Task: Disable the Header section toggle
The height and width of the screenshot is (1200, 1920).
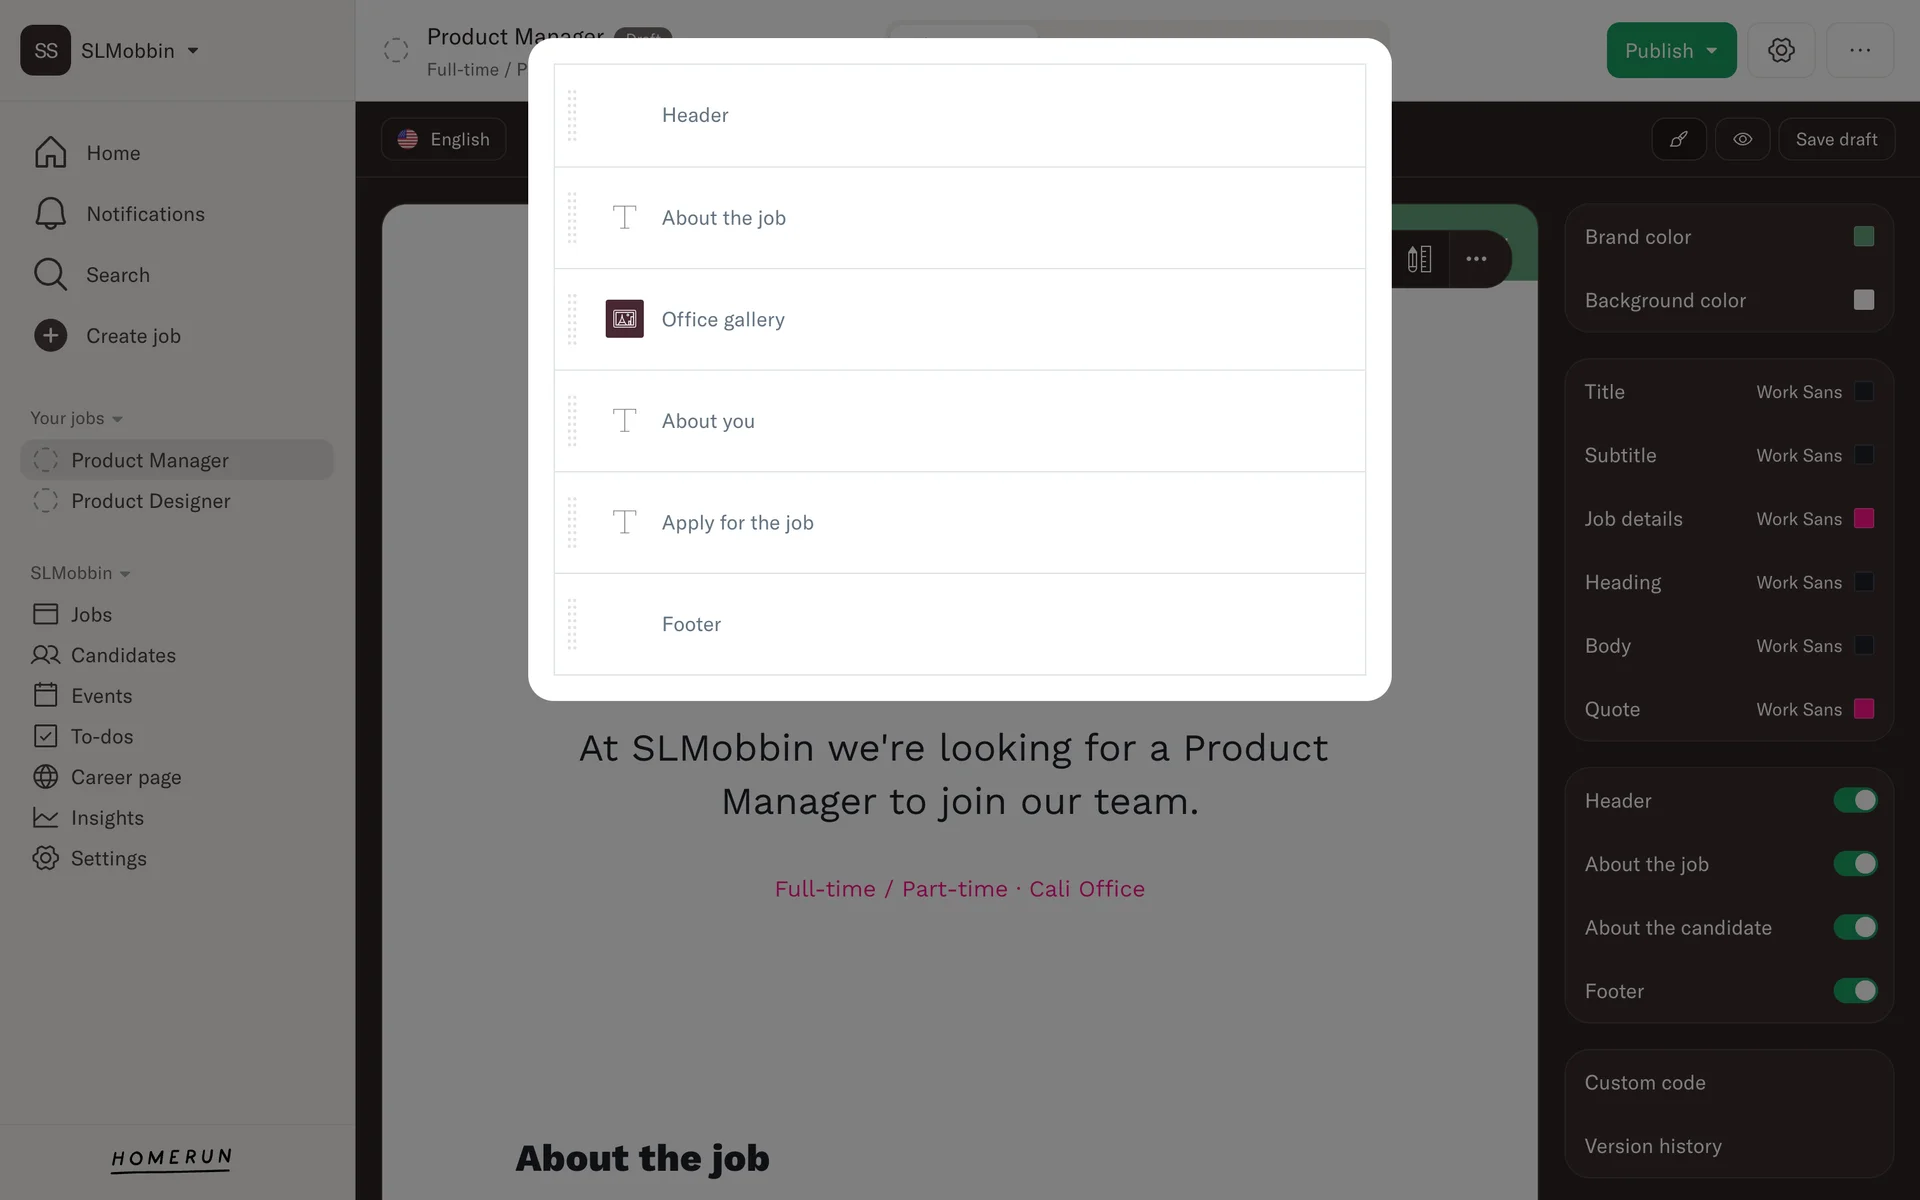Action: tap(1855, 800)
